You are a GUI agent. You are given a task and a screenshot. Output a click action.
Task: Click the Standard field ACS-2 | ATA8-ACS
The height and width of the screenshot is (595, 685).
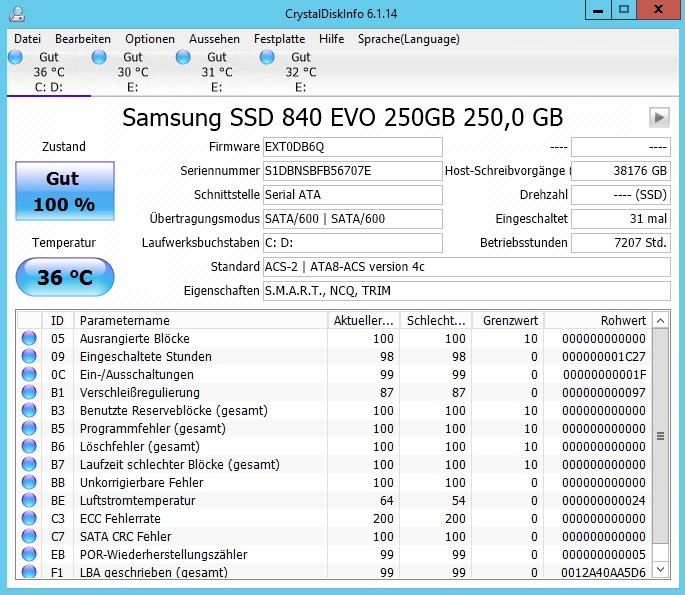467,267
